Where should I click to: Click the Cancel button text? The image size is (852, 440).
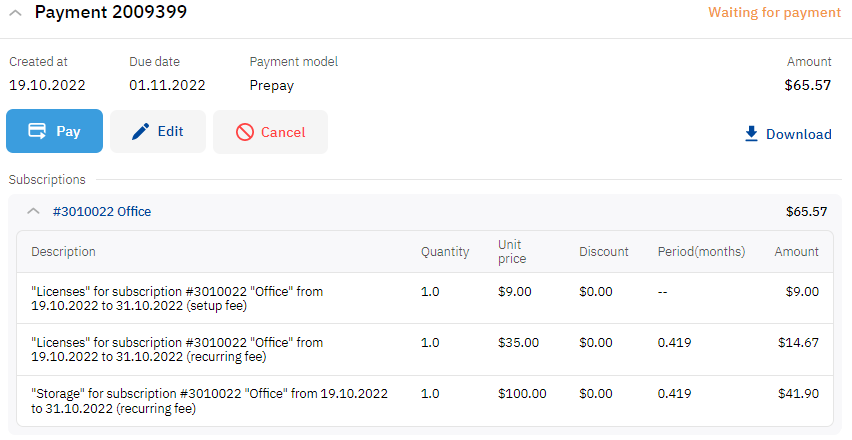(283, 132)
